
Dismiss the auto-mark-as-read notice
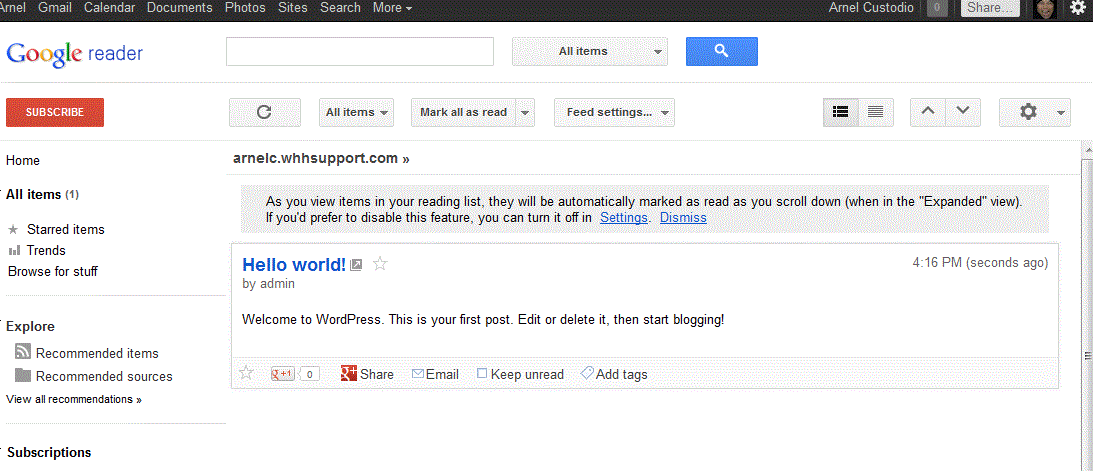click(x=683, y=217)
